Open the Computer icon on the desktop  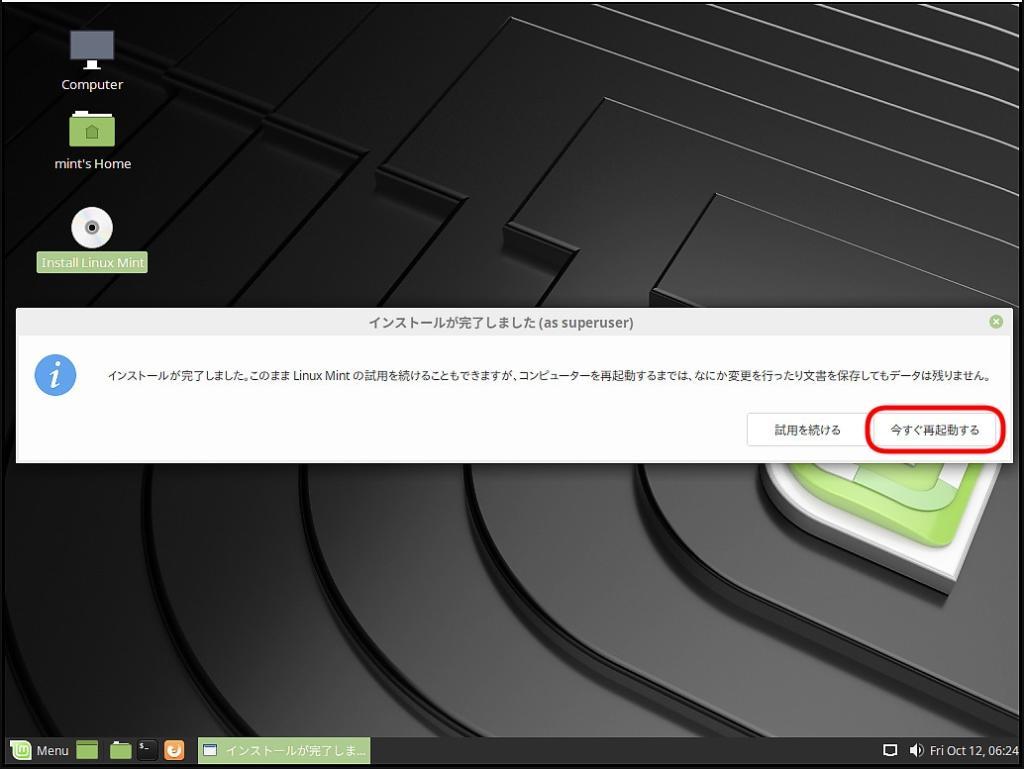coord(91,45)
